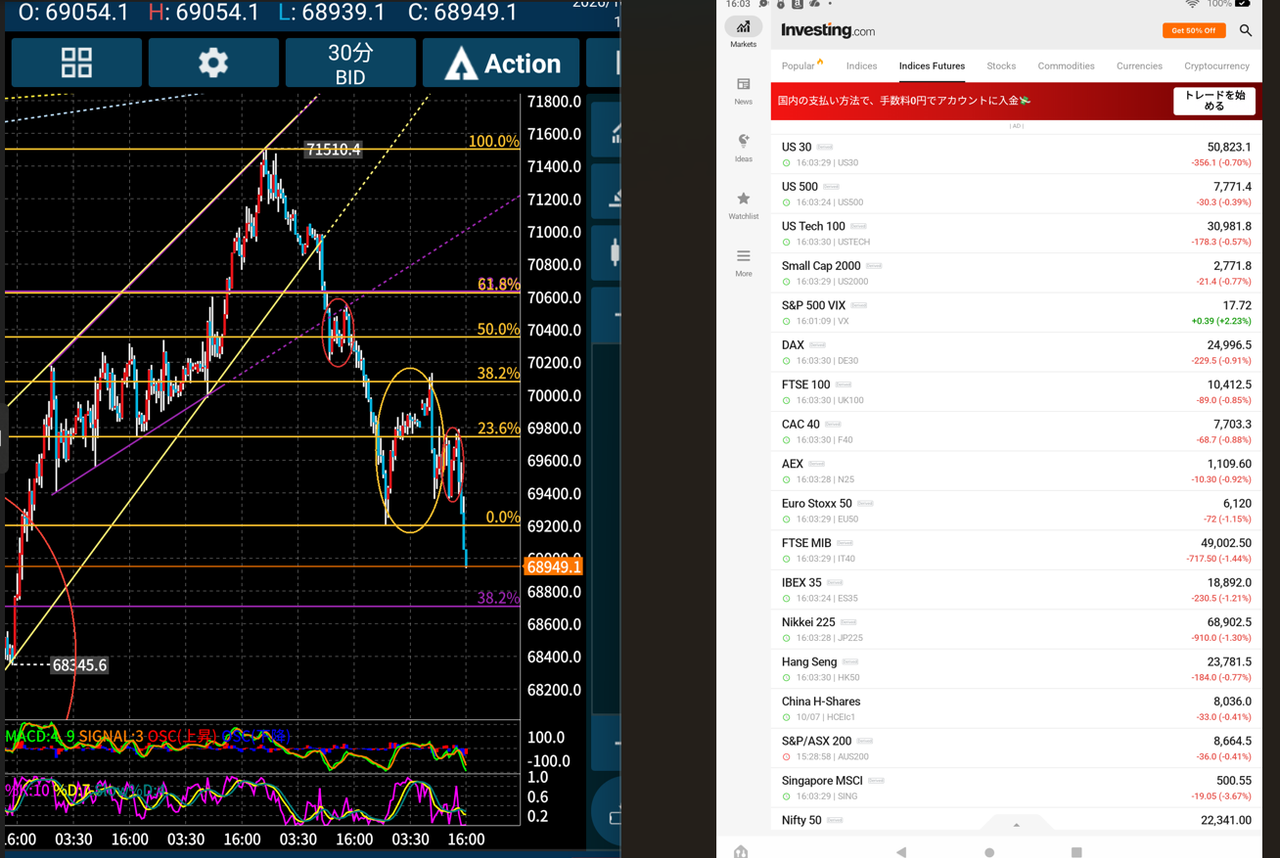Switch to the Indices tab
Viewport: 1280px width, 858px height.
pos(861,66)
